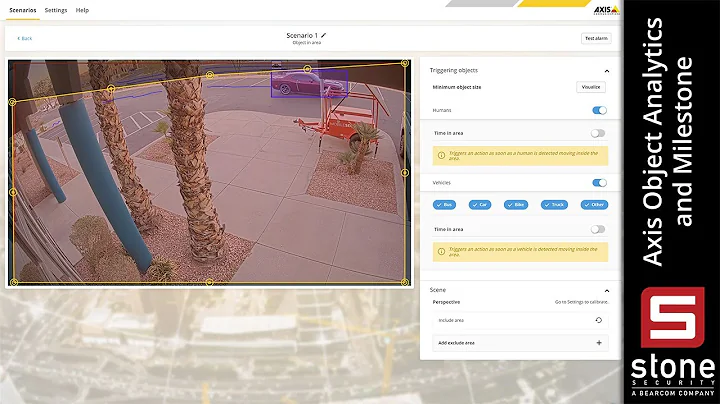This screenshot has height=404, width=720.
Task: Open the Settings tab
Action: tap(56, 10)
